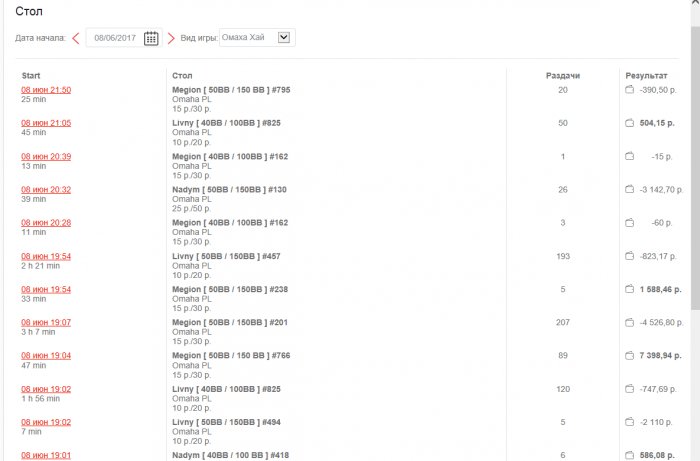Click wallet icon next to -390,50 р.

tap(629, 89)
